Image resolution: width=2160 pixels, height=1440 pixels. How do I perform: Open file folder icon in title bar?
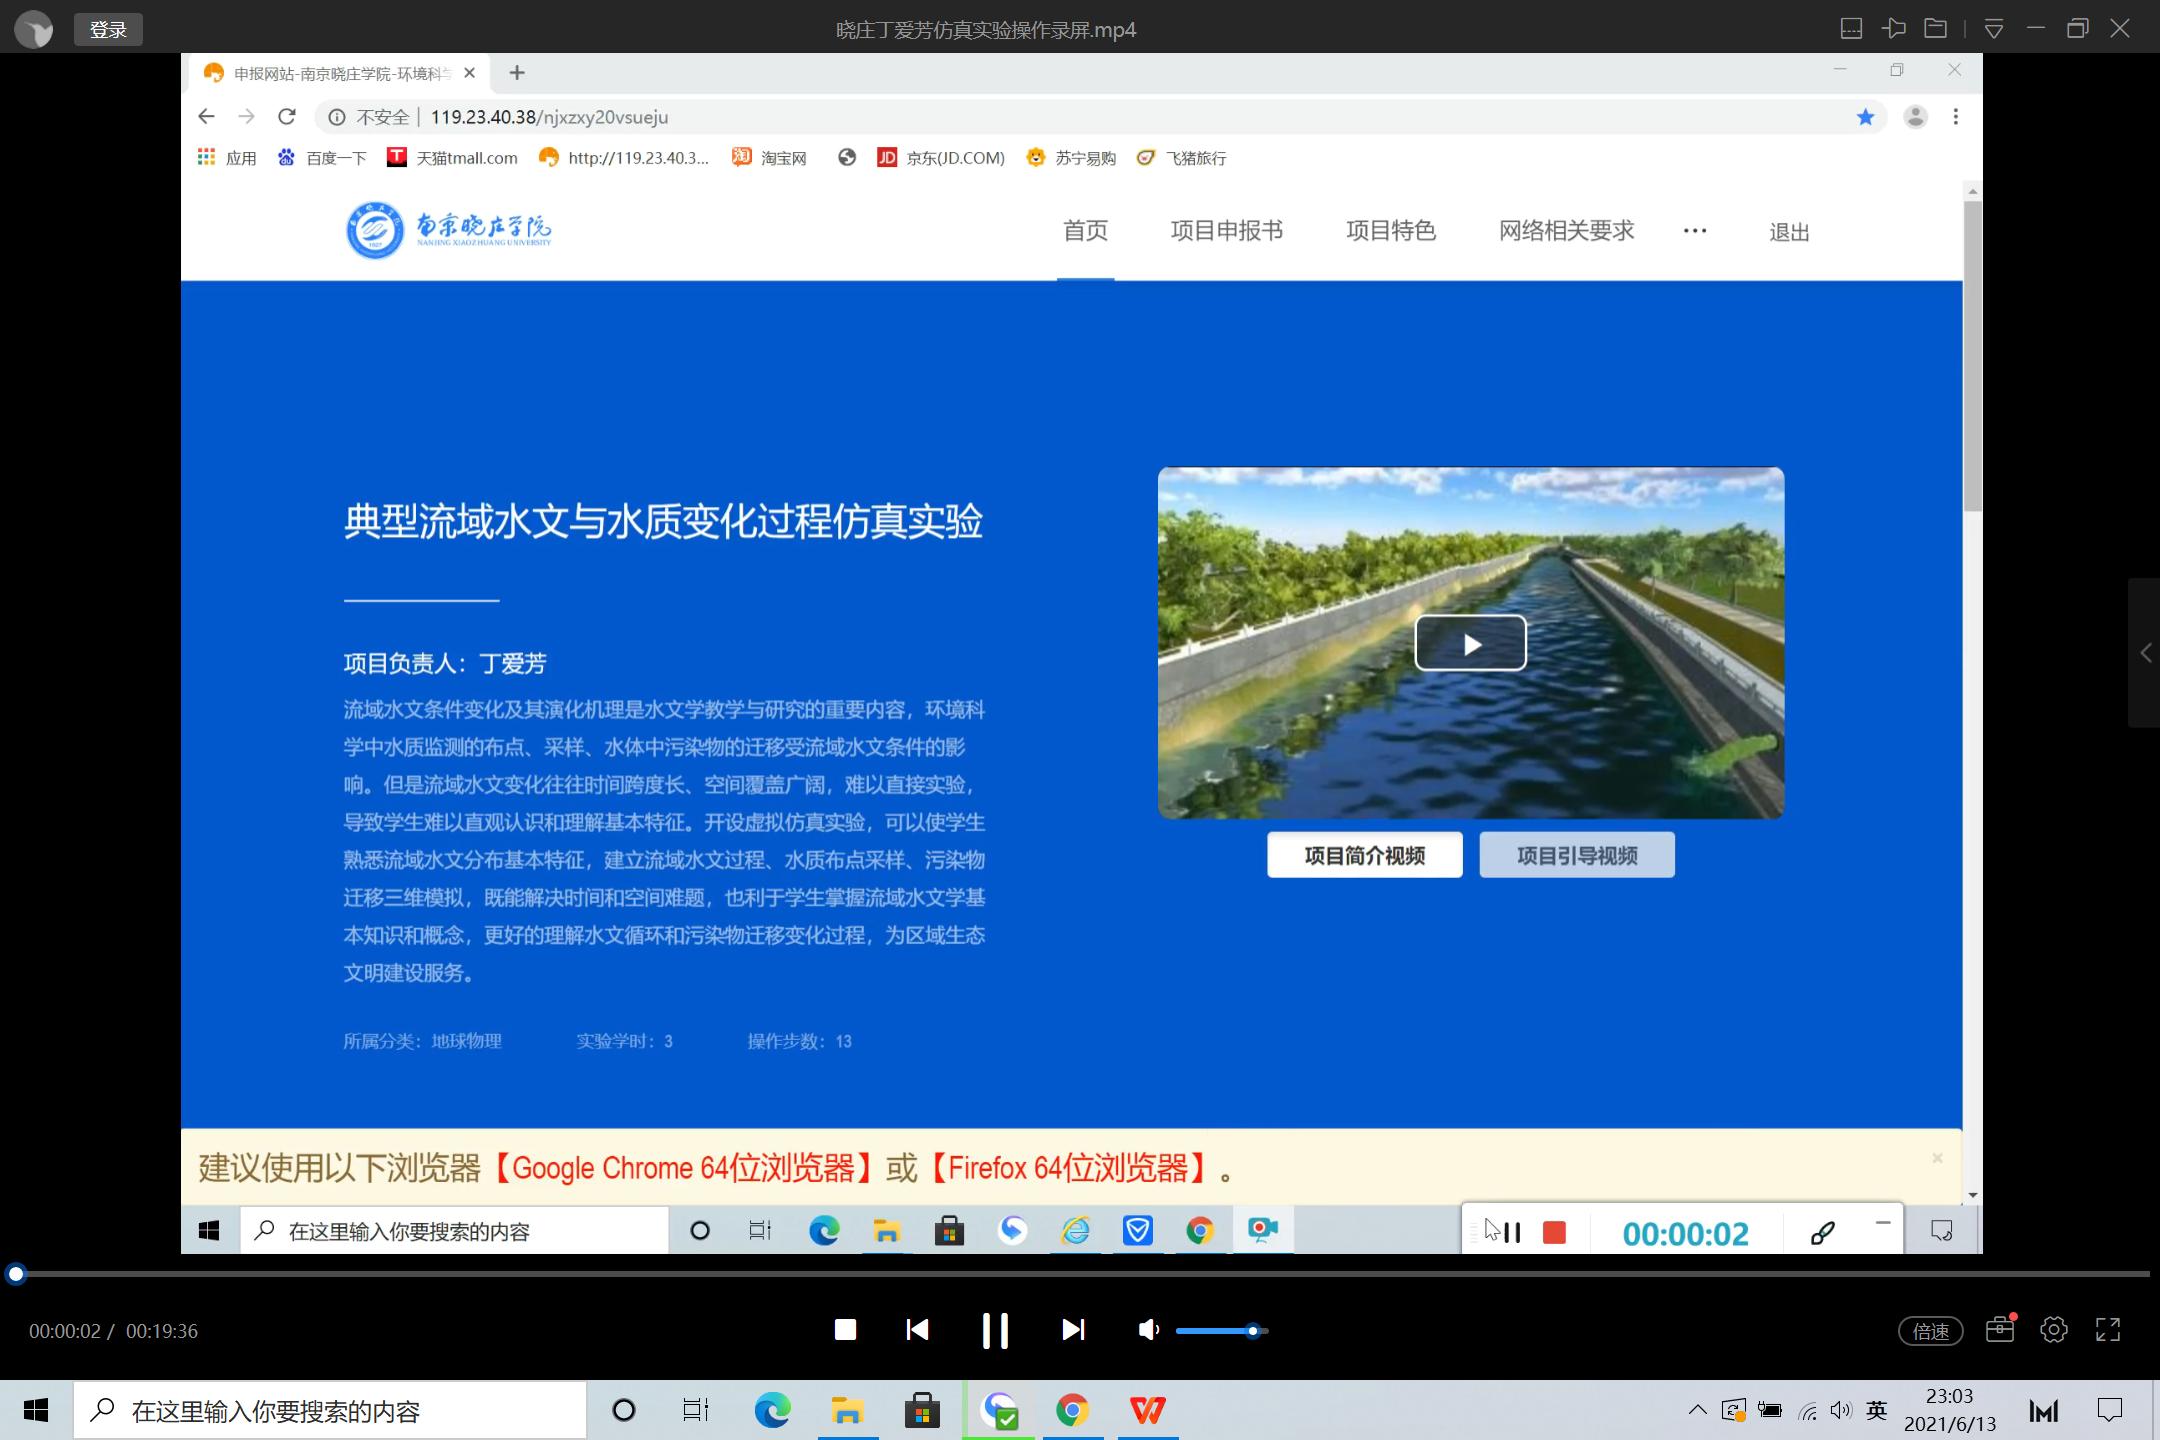(x=1935, y=29)
